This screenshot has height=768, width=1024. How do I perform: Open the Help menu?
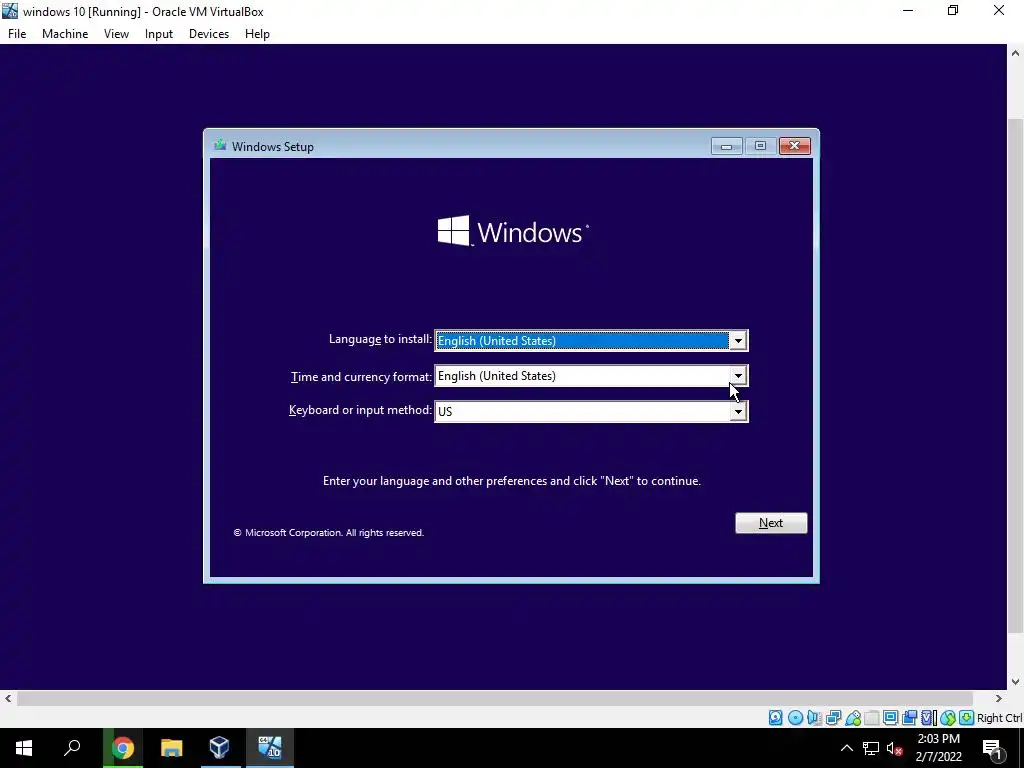click(x=257, y=34)
